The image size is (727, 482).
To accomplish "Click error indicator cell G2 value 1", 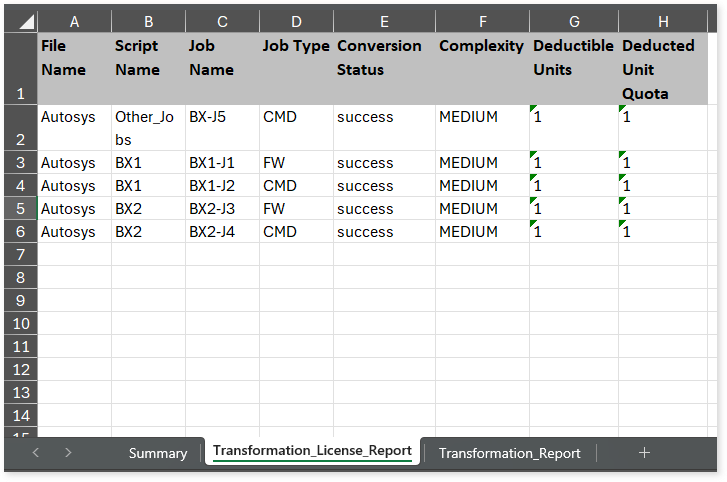I will click(574, 127).
